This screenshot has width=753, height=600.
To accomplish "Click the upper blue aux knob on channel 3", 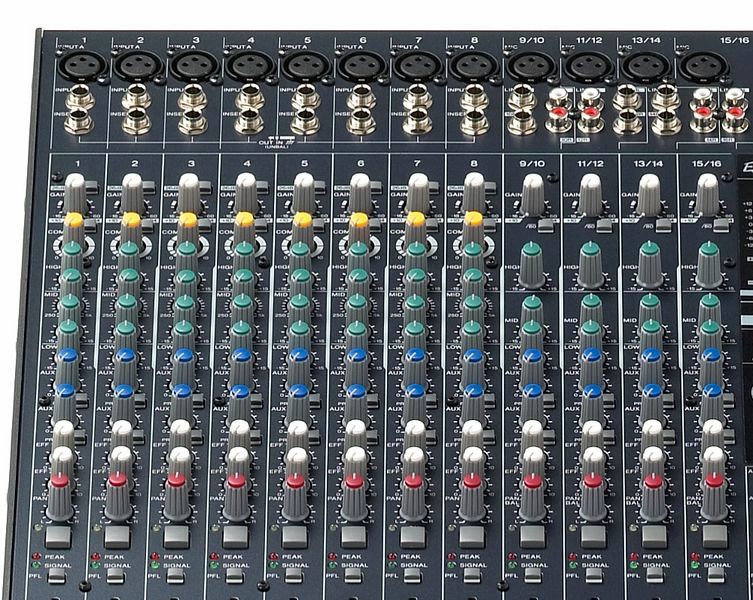I will [183, 355].
